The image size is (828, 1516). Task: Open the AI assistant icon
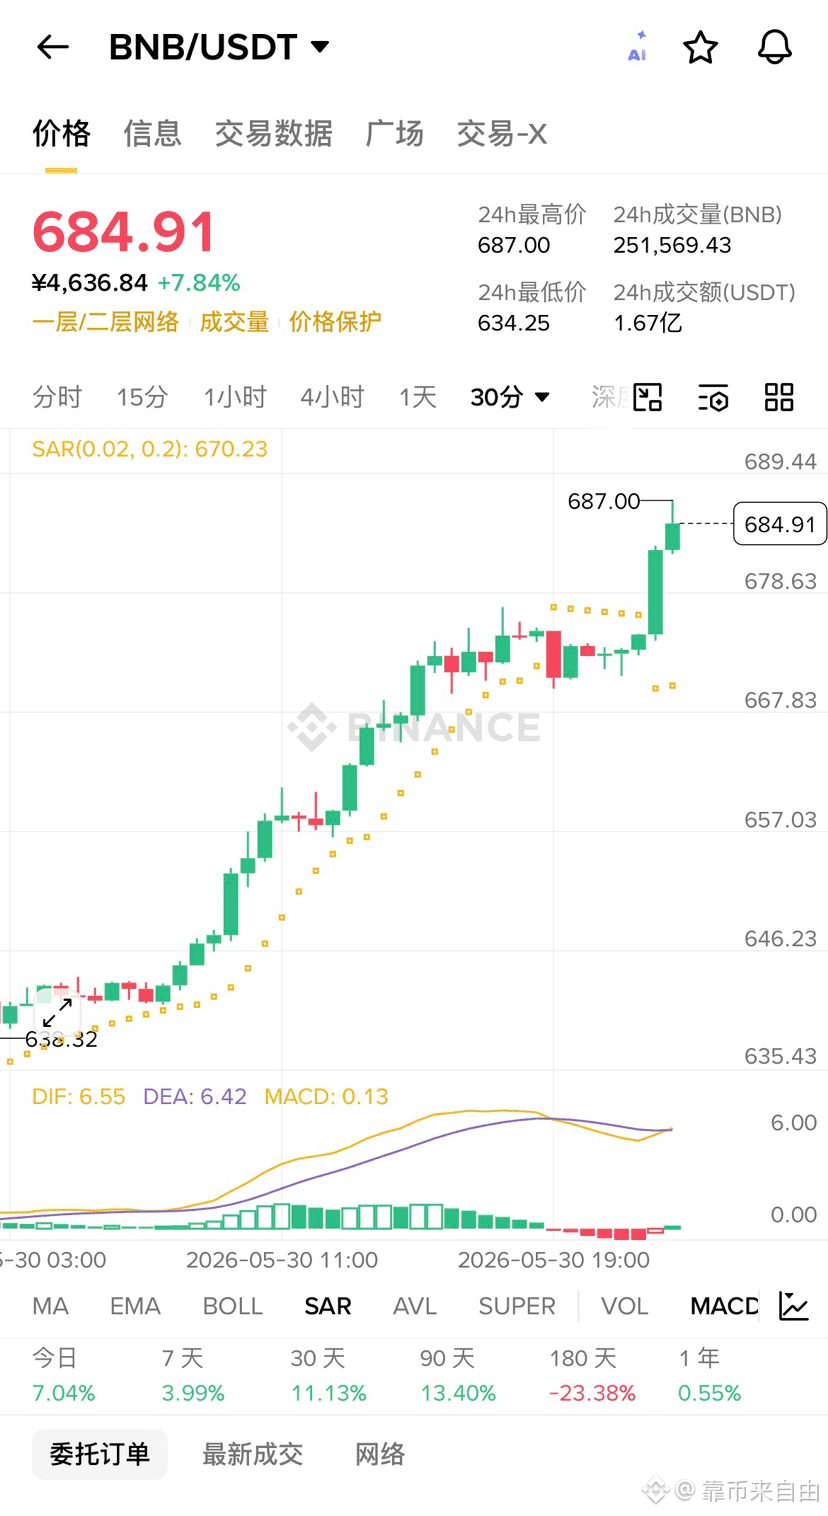click(x=637, y=47)
